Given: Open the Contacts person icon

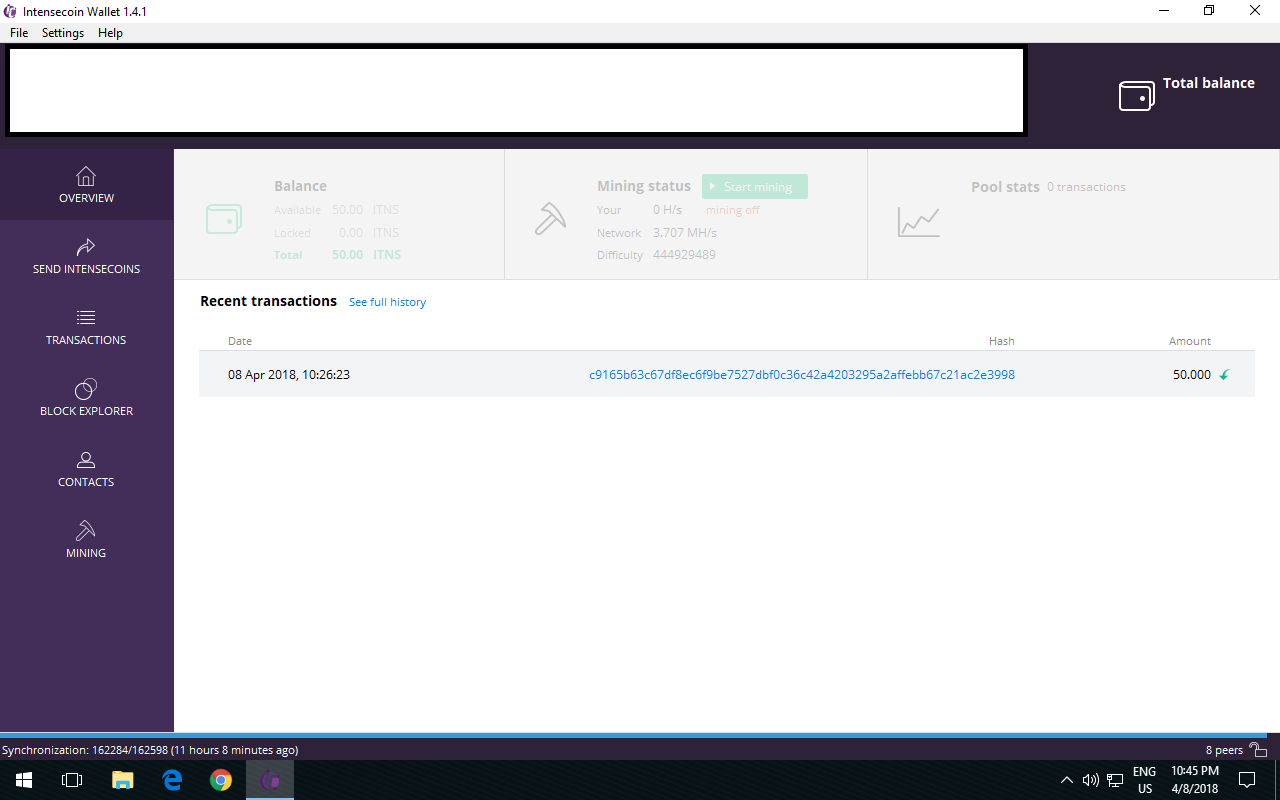Looking at the screenshot, I should click(x=86, y=460).
